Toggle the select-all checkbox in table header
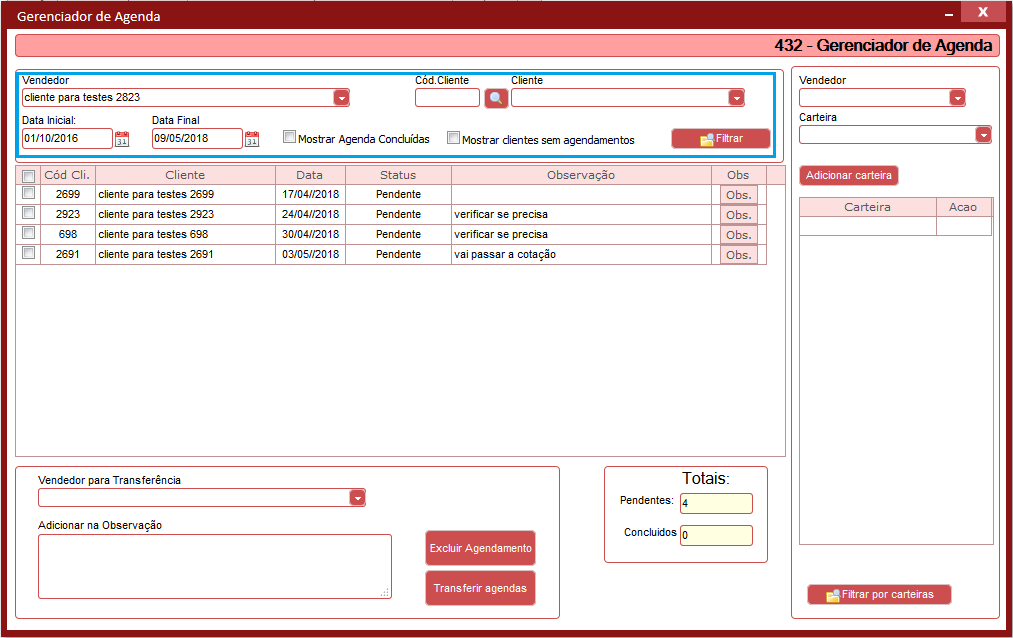The image size is (1013, 638). point(28,176)
